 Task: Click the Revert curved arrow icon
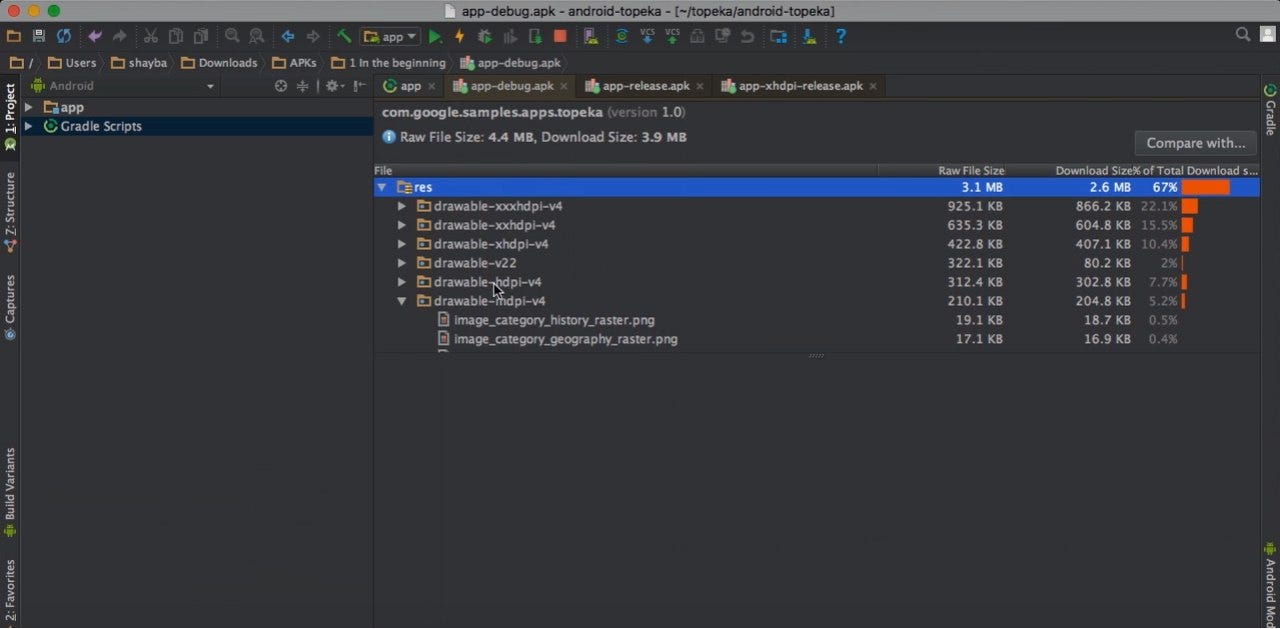[747, 36]
